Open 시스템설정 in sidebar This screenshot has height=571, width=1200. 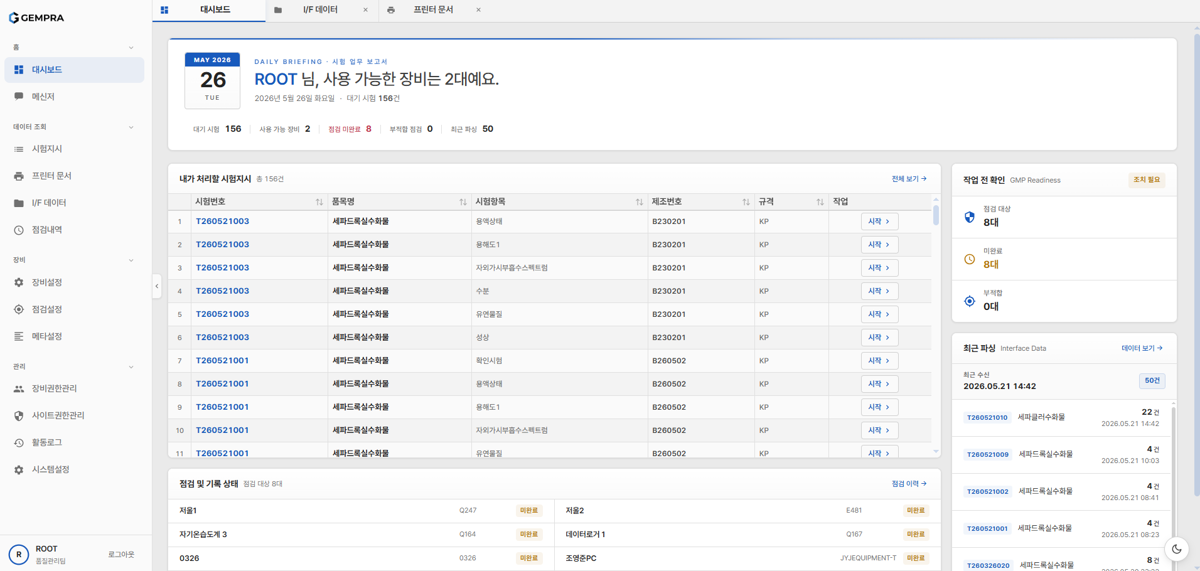tap(74, 470)
